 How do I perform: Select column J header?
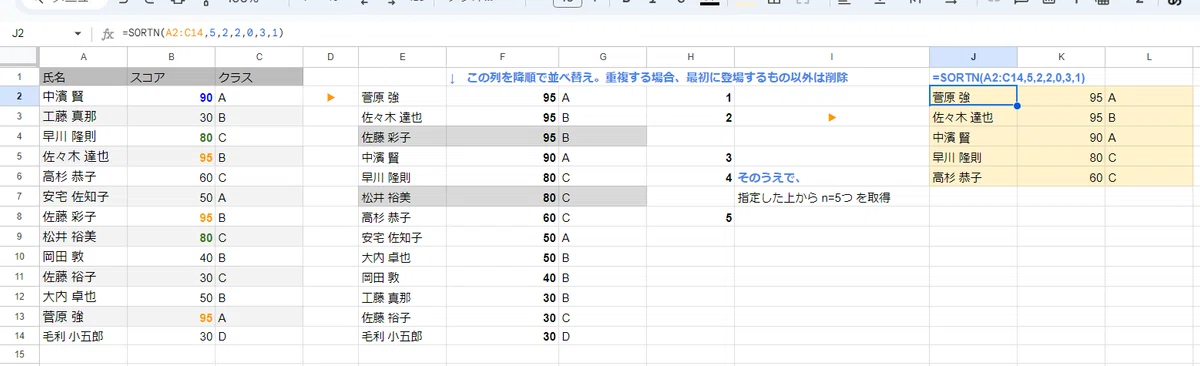tap(973, 57)
